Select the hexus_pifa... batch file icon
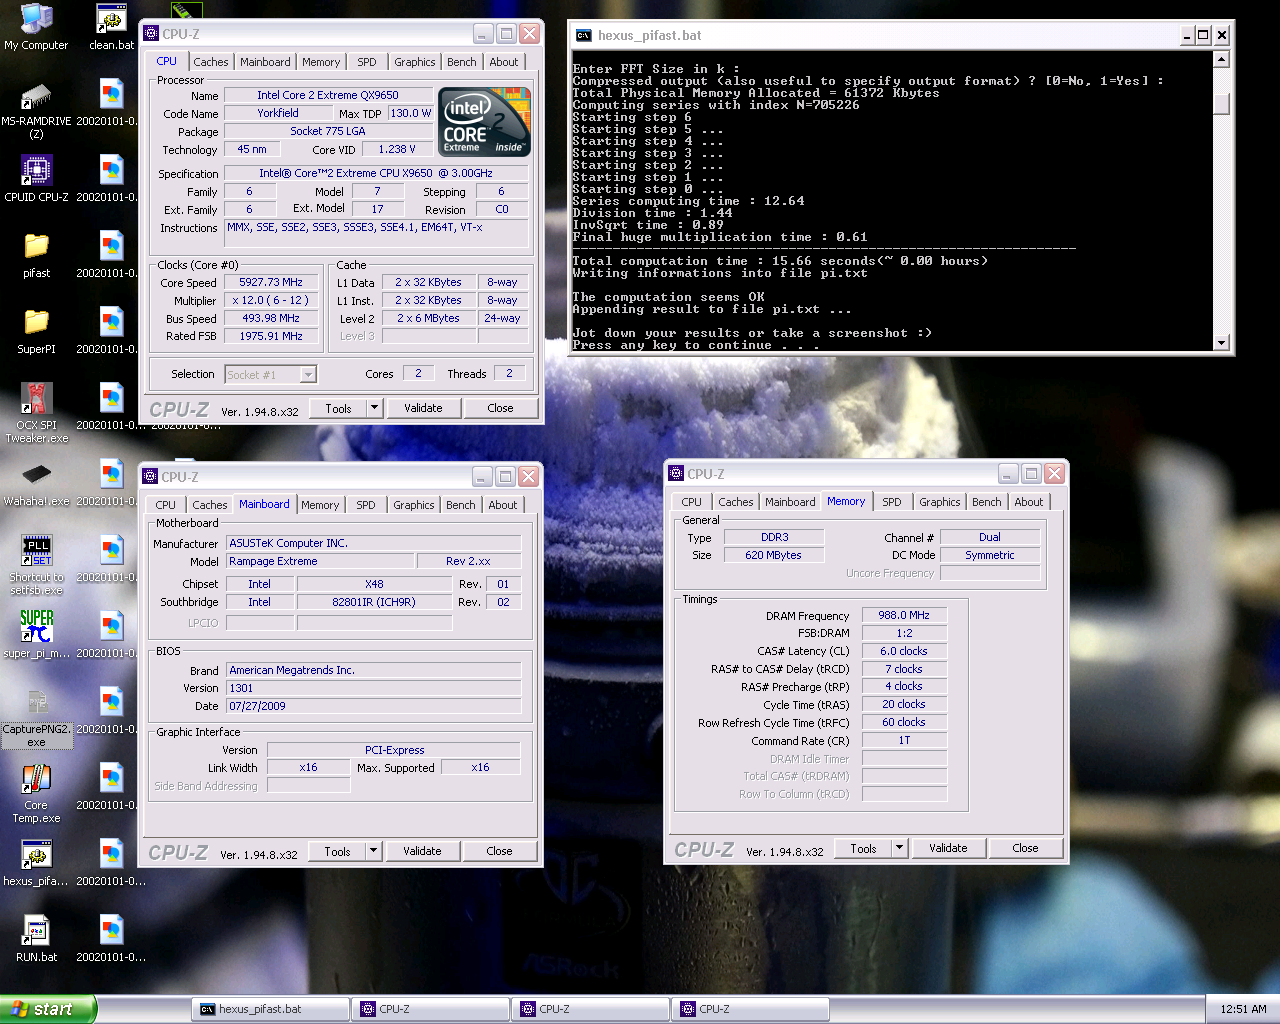 tap(36, 863)
